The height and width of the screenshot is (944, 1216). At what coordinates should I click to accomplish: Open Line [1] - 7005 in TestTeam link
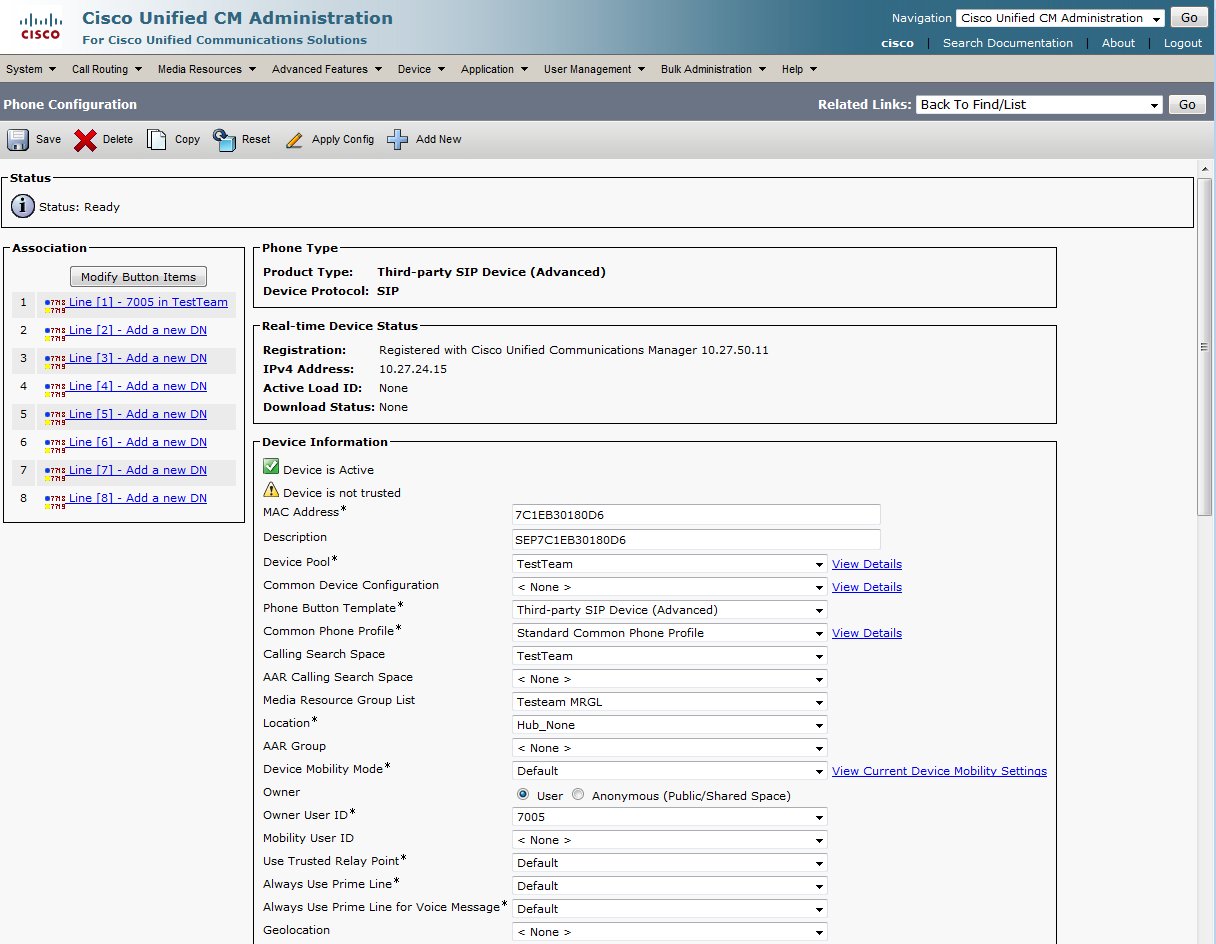148,302
